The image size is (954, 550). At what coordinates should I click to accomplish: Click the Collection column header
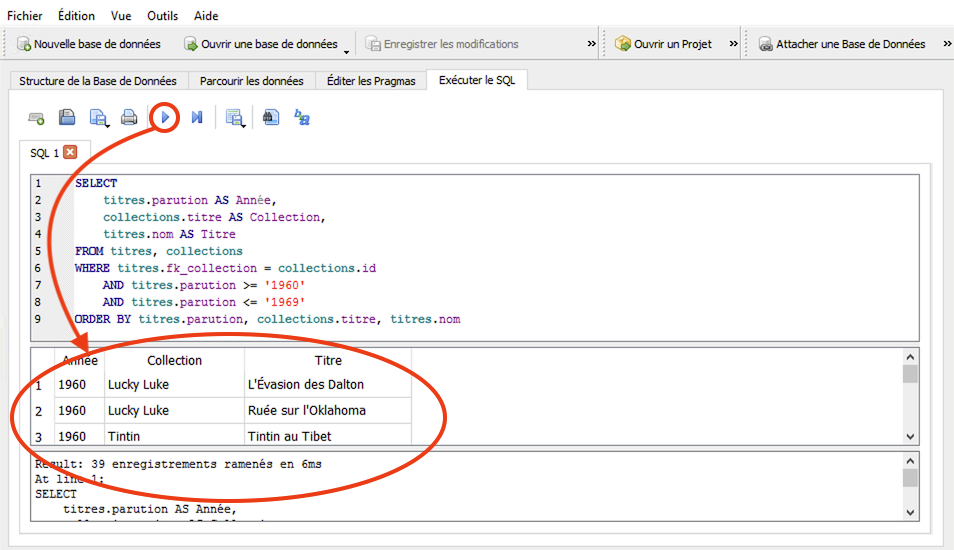pos(174,361)
